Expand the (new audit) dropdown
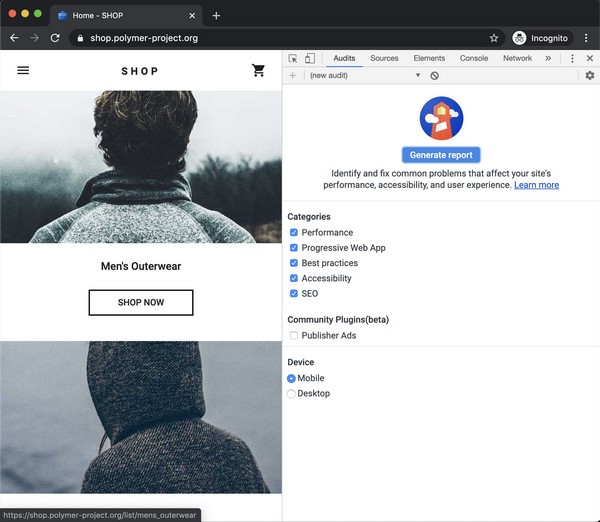 (365, 76)
